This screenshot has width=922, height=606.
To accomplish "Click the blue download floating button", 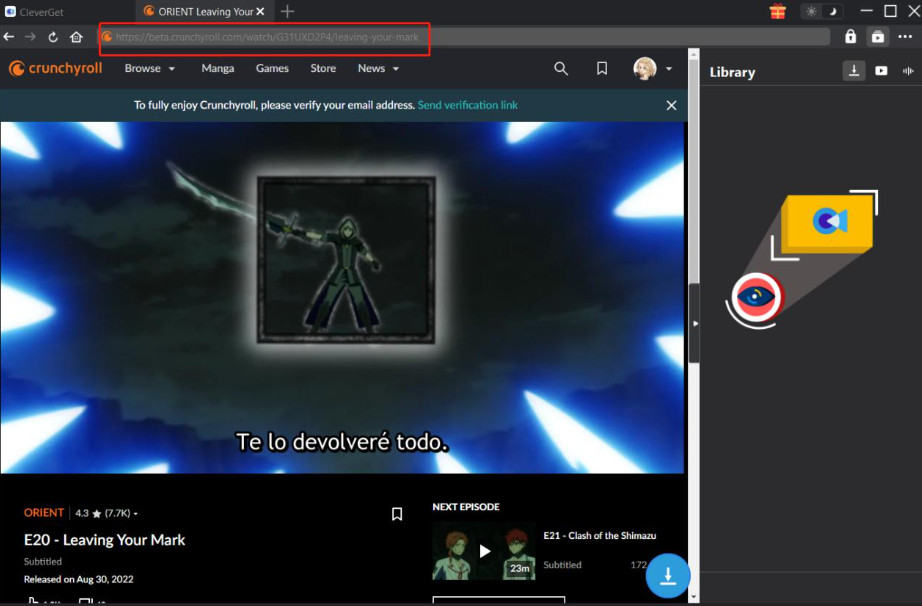I will (668, 576).
